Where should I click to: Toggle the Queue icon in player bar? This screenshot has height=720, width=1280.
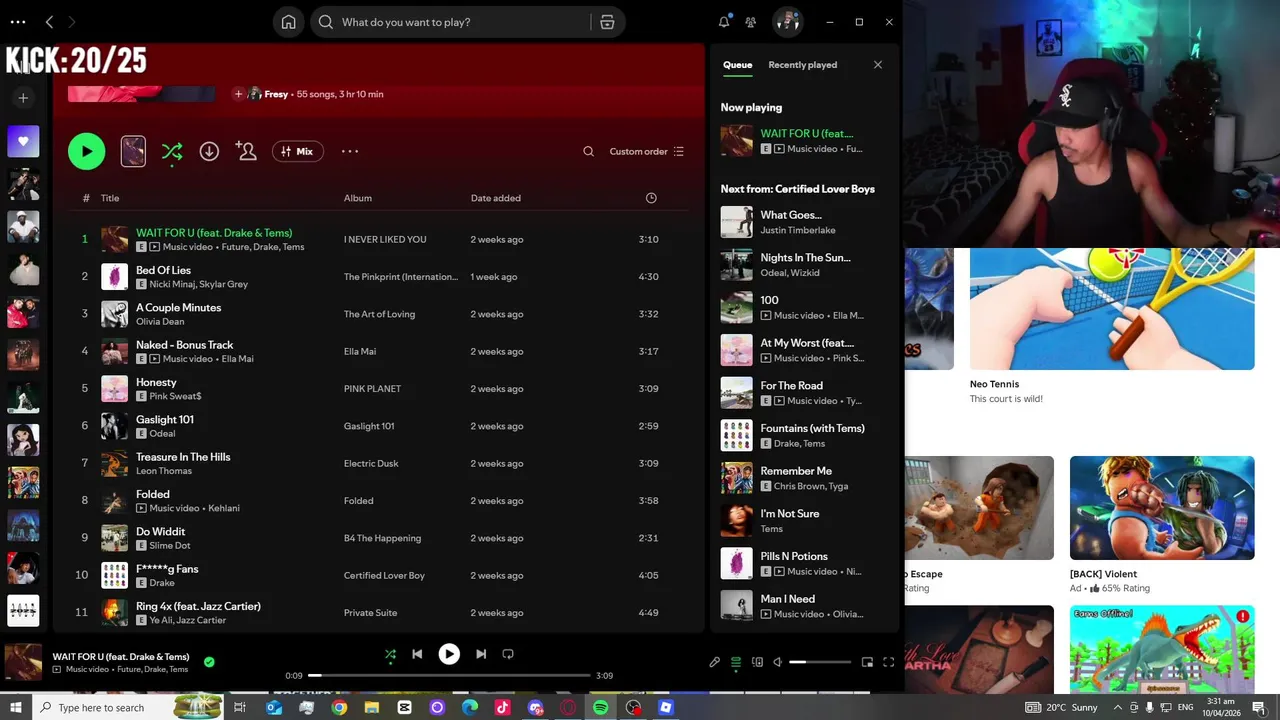click(x=736, y=662)
